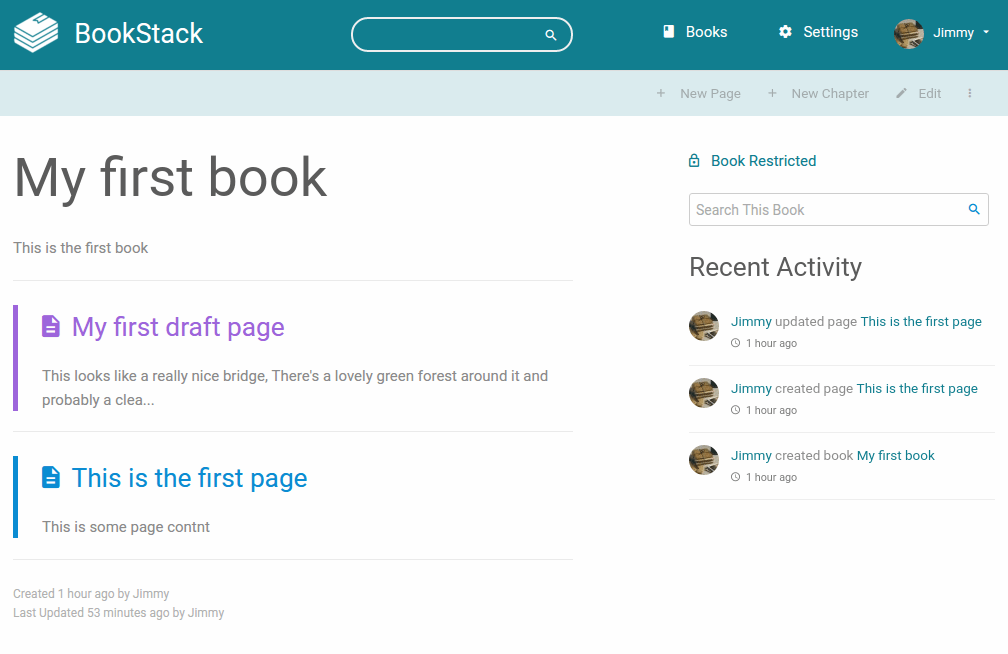
Task: Open the three-dot more options menu
Action: point(969,93)
